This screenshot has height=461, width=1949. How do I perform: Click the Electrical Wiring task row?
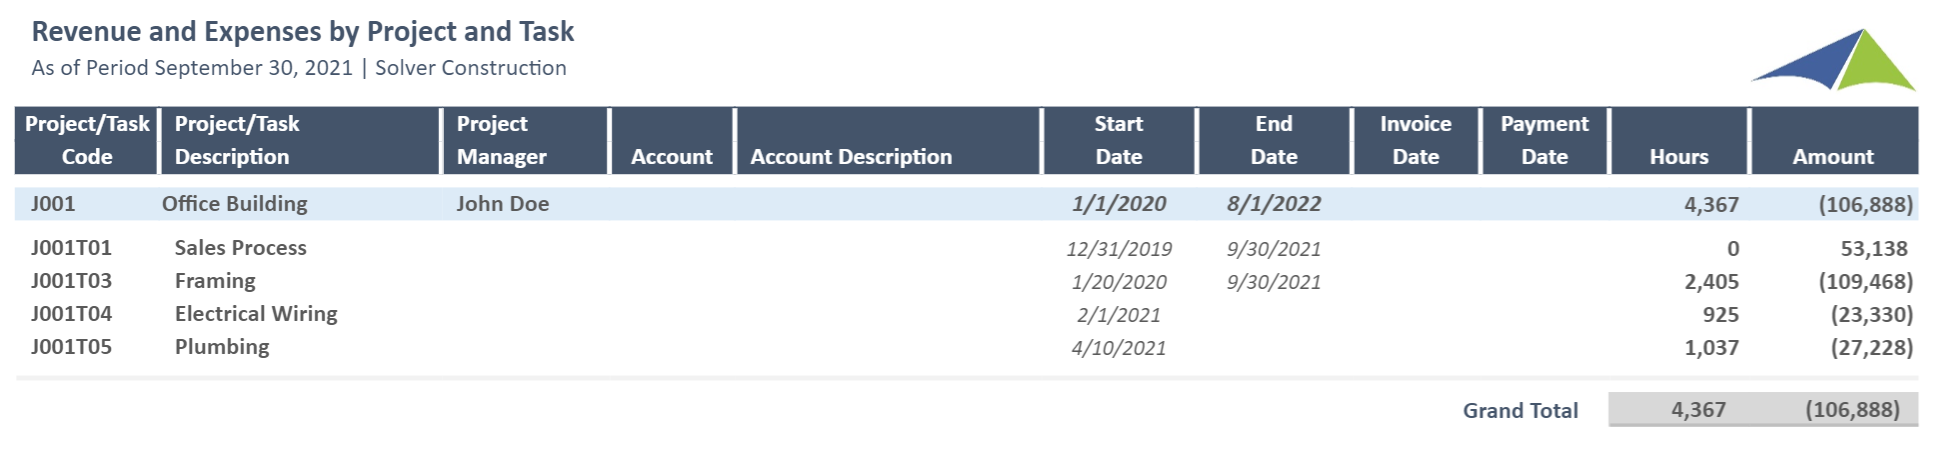966,314
